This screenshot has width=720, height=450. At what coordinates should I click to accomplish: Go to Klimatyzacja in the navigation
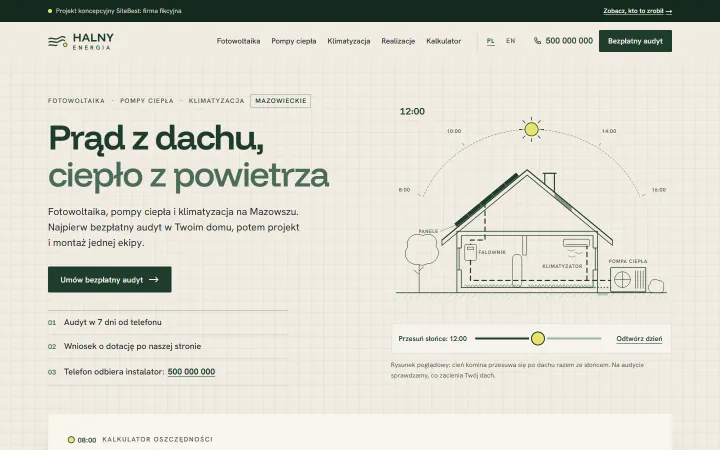(349, 41)
